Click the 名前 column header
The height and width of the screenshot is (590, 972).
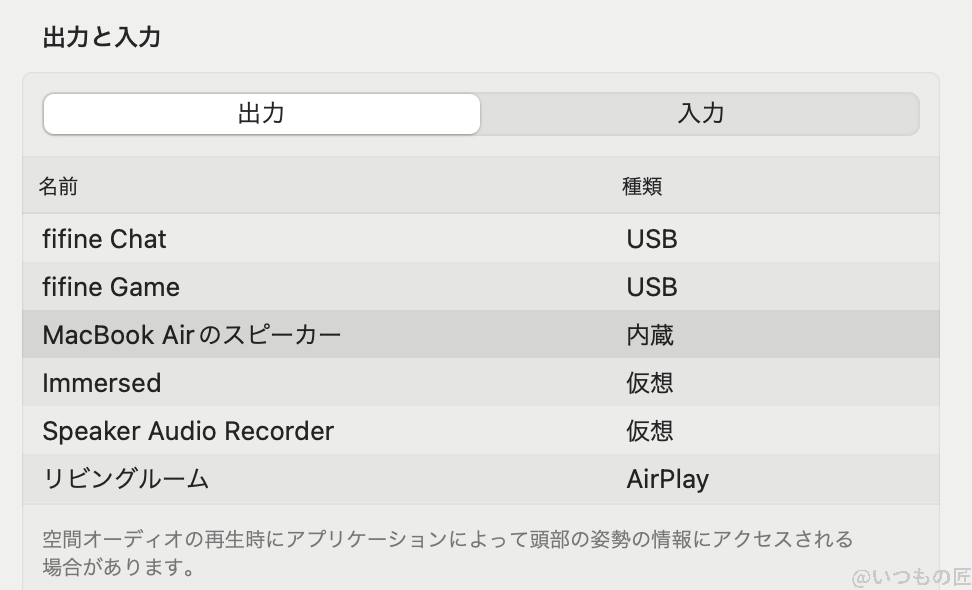(56, 187)
